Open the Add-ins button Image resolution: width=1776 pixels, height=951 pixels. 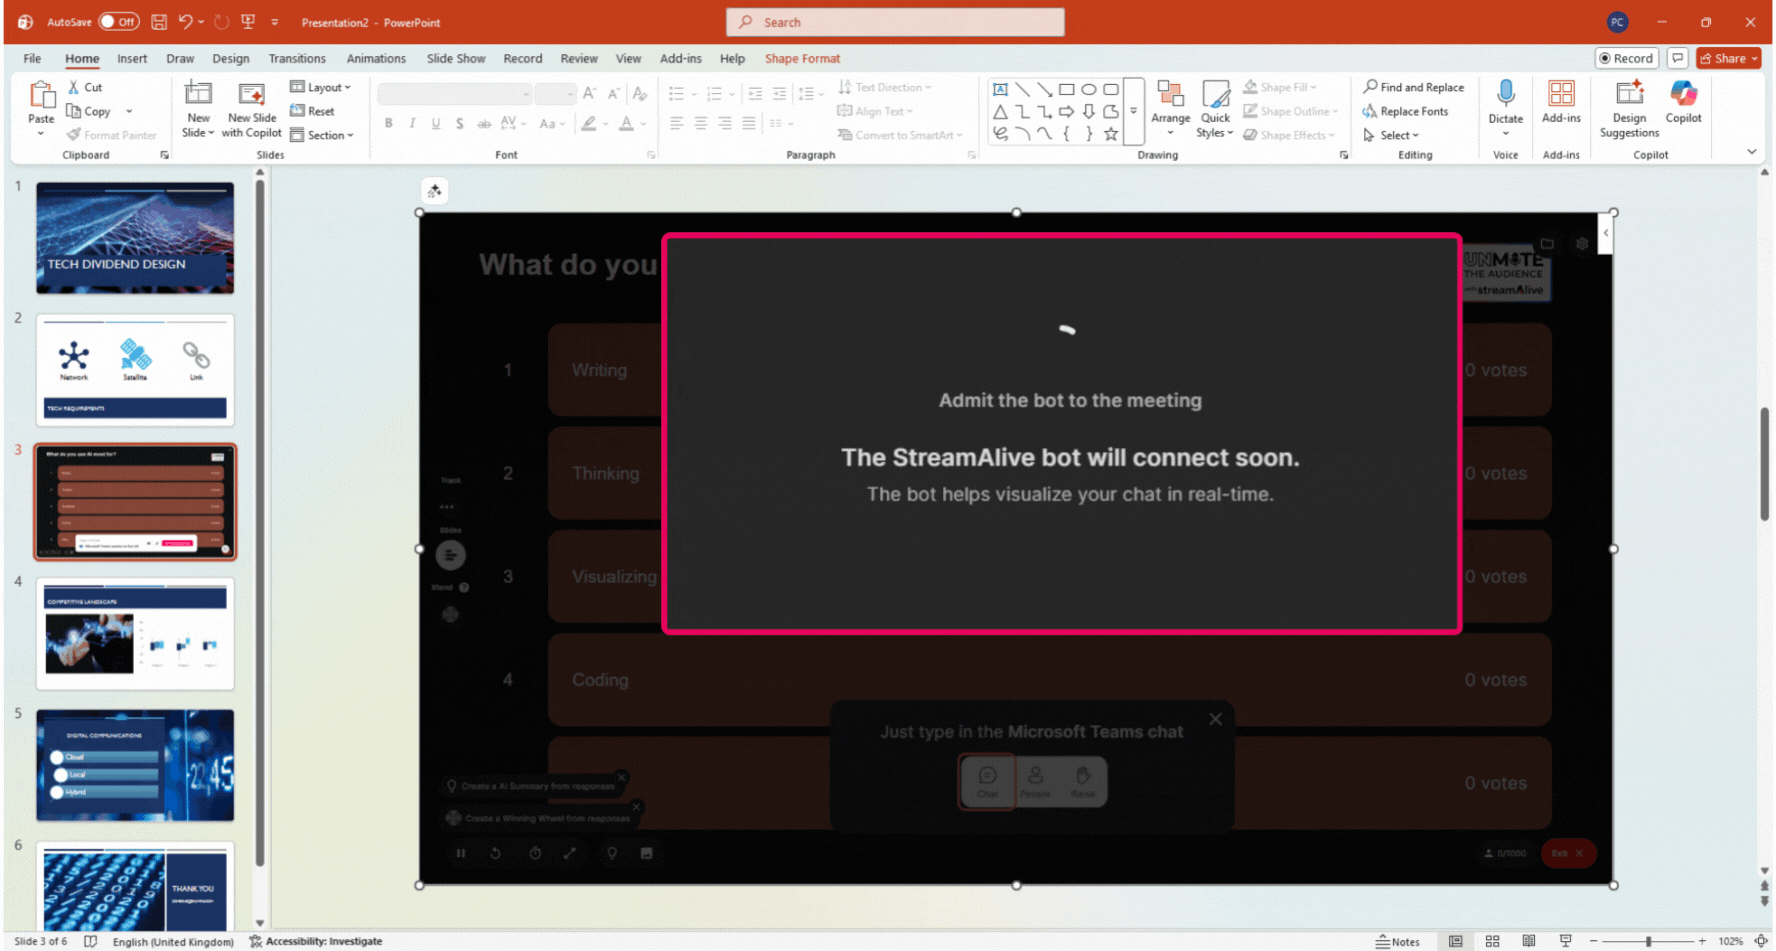(x=1561, y=102)
